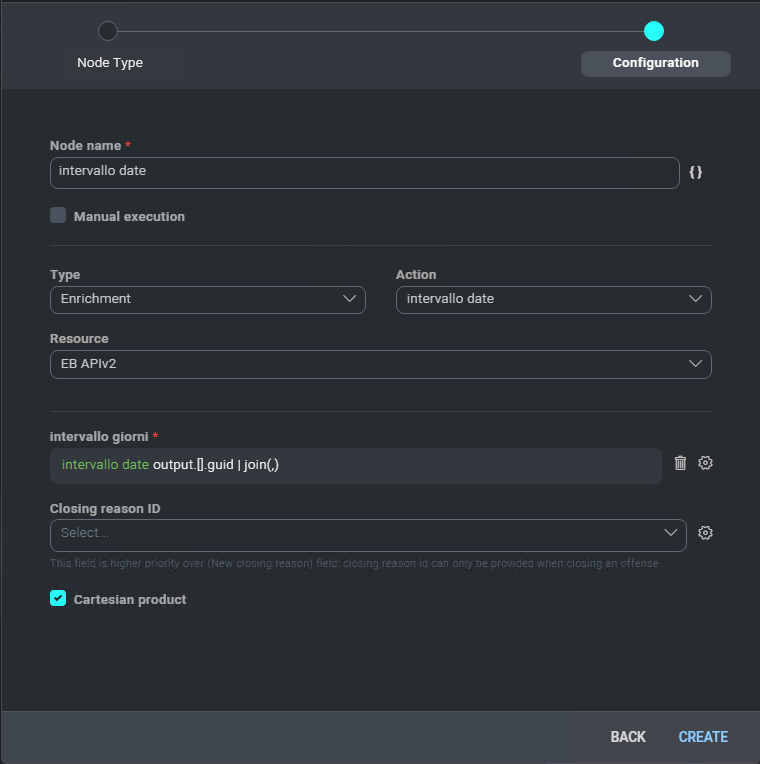Open settings gear beside Closing reason ID
This screenshot has height=764, width=760.
tap(705, 533)
